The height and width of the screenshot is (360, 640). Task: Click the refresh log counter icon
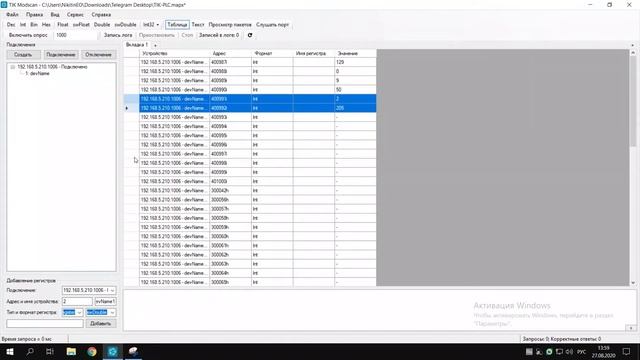pyautogui.click(x=250, y=35)
